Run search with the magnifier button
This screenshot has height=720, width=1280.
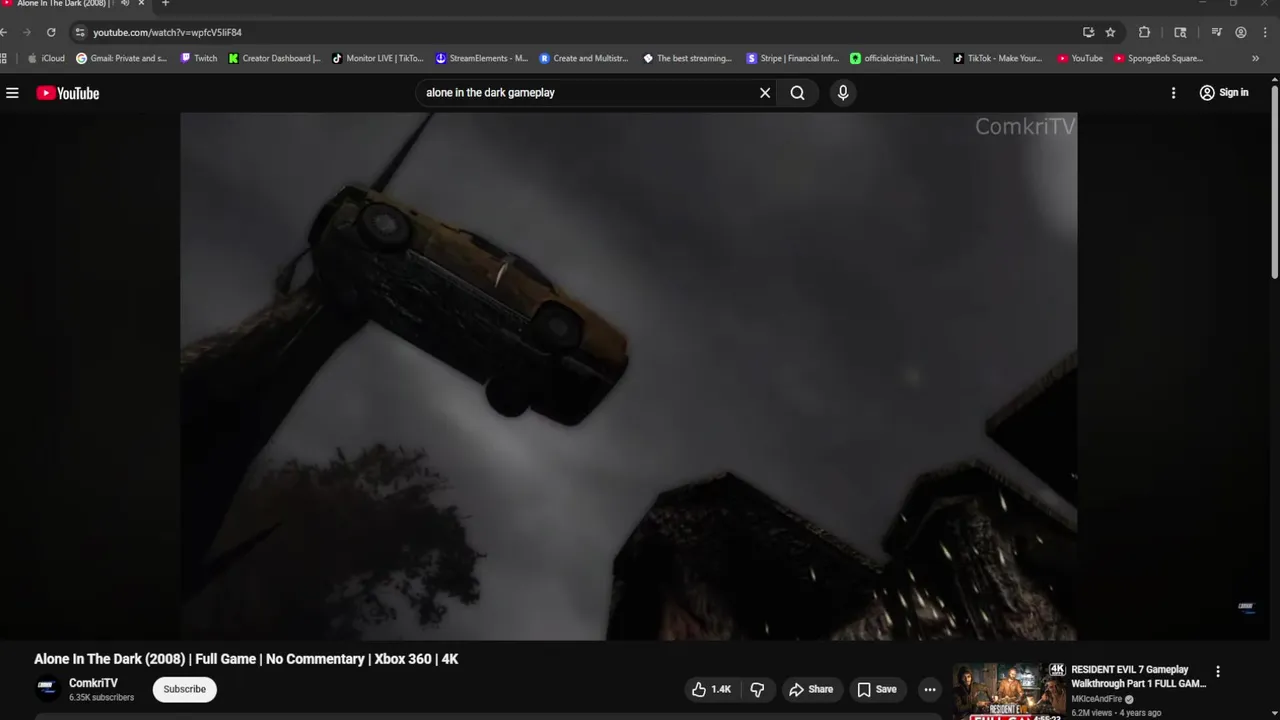pos(797,93)
